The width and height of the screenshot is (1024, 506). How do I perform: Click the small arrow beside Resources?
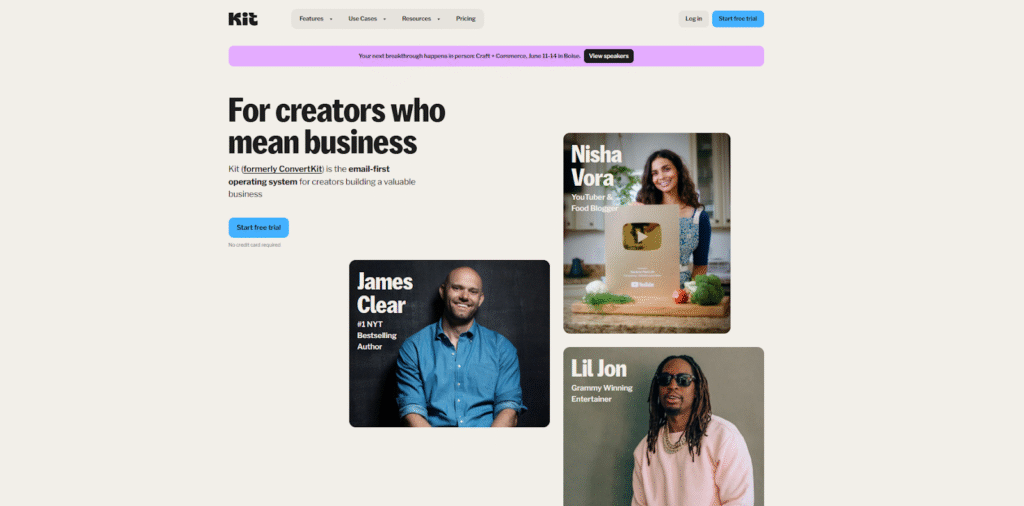pyautogui.click(x=438, y=19)
